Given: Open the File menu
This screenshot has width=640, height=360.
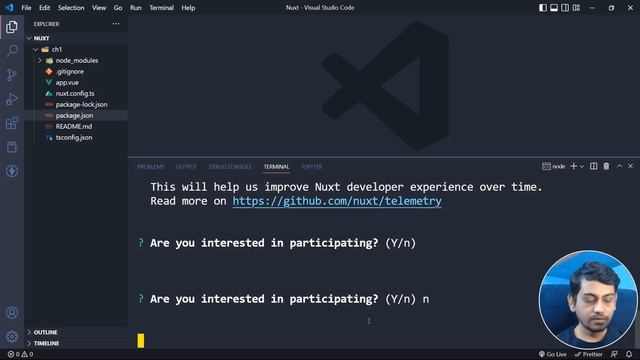Looking at the screenshot, I should [x=26, y=8].
